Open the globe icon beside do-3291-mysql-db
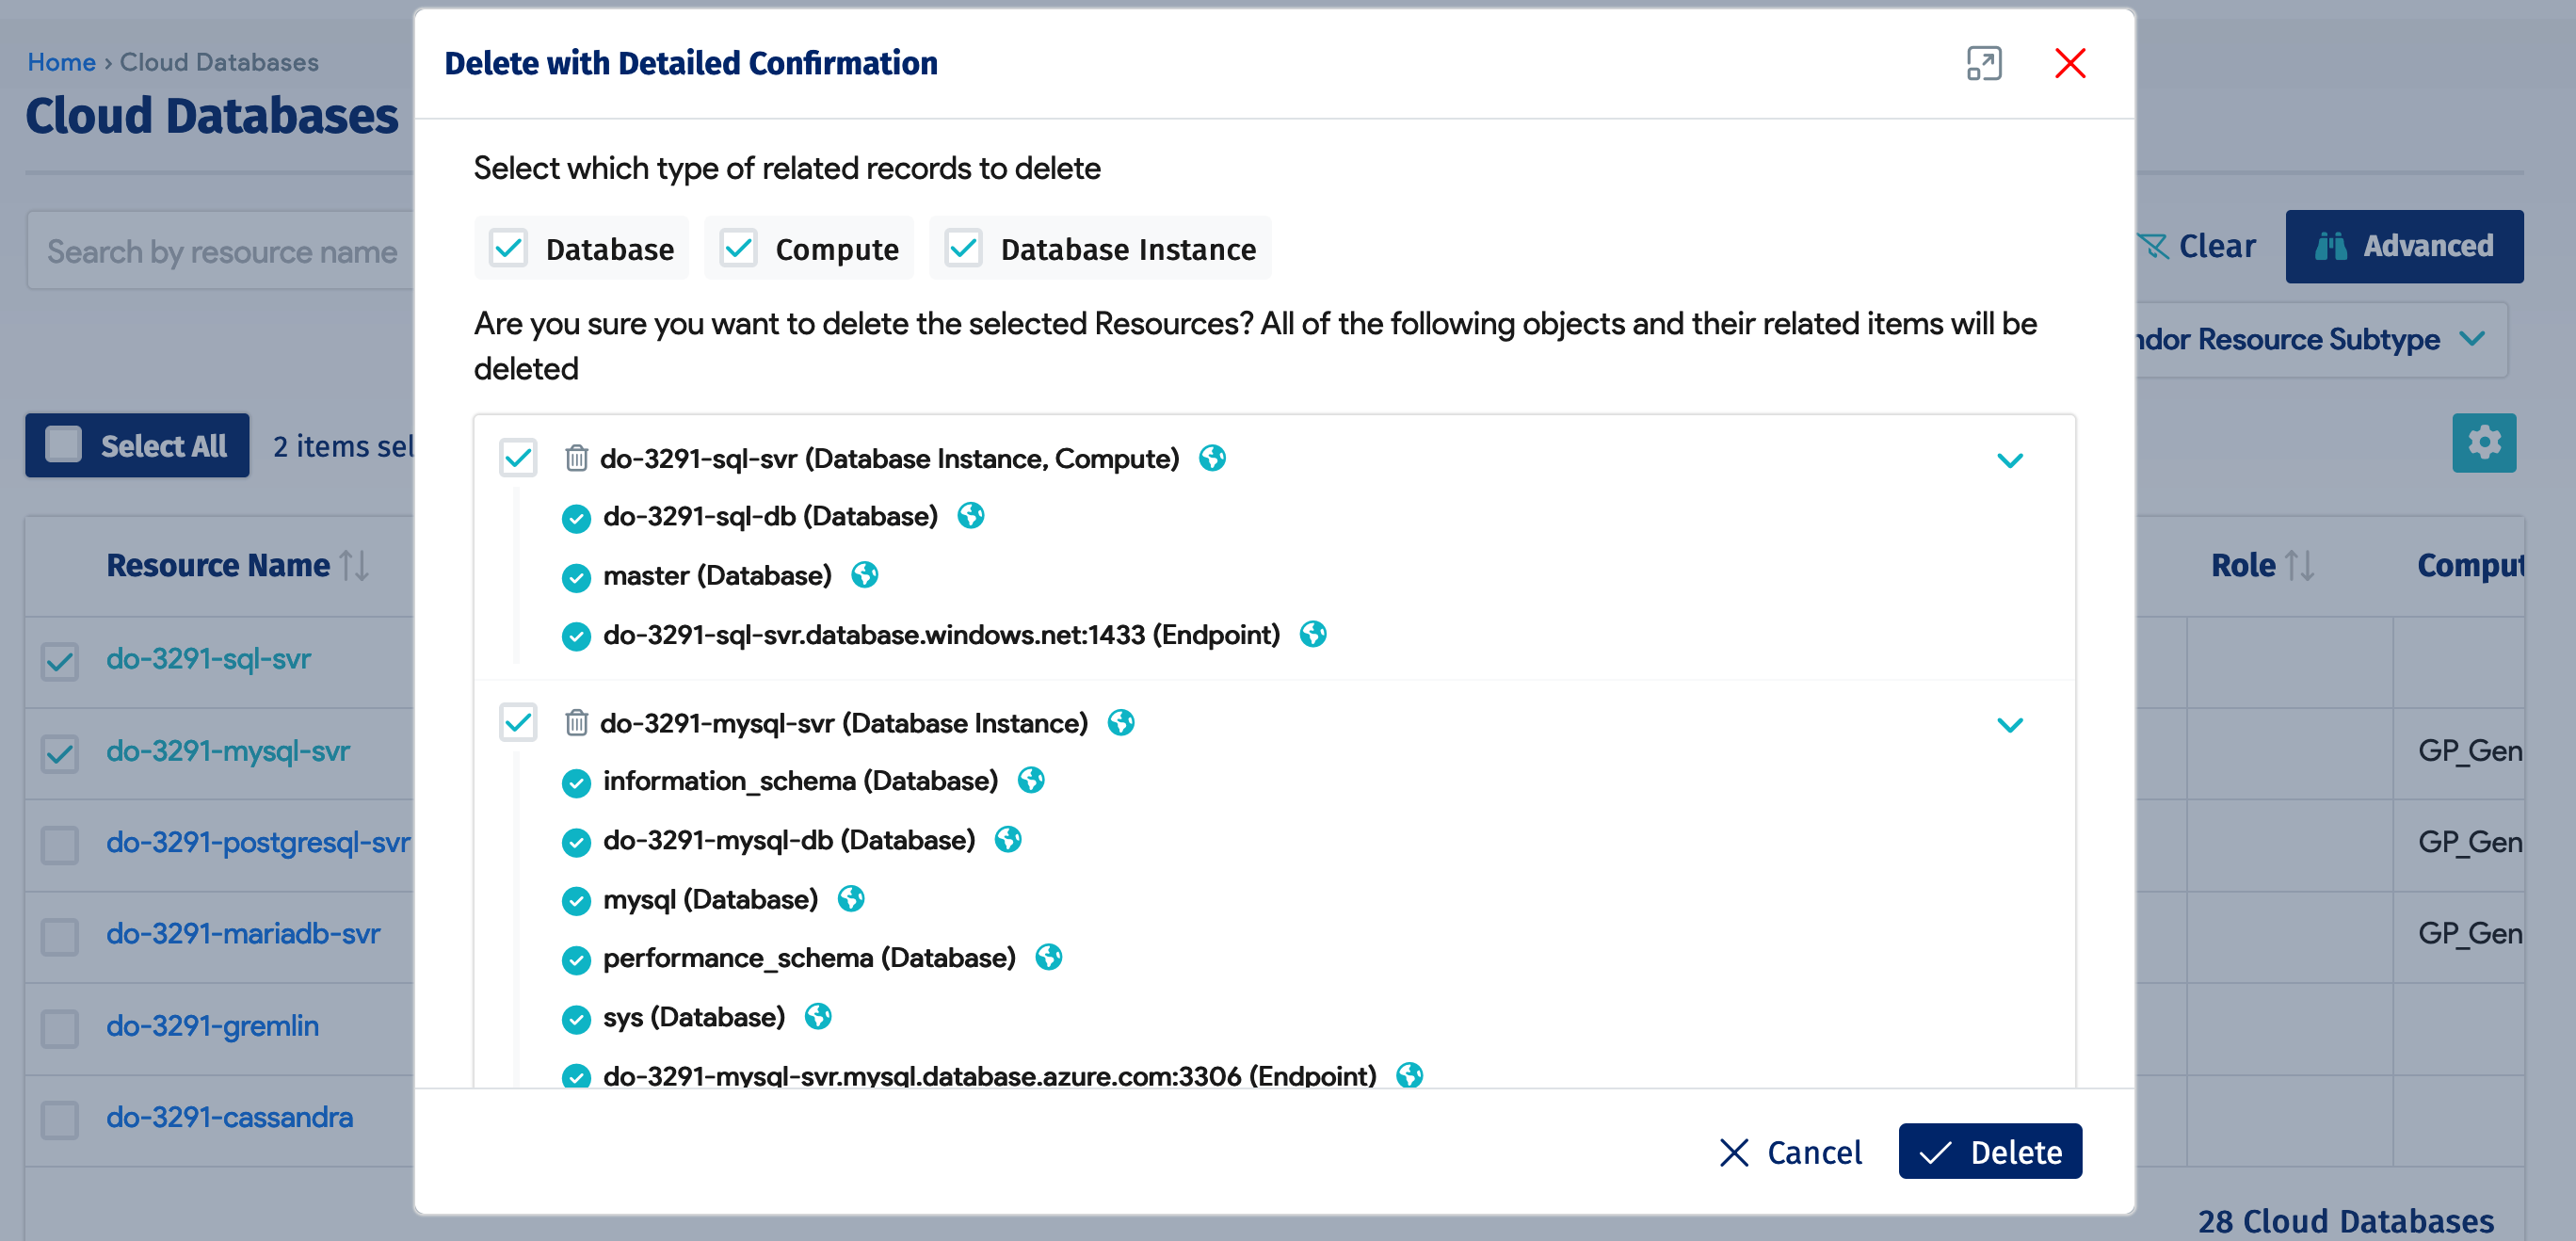This screenshot has width=2576, height=1241. coord(1008,840)
